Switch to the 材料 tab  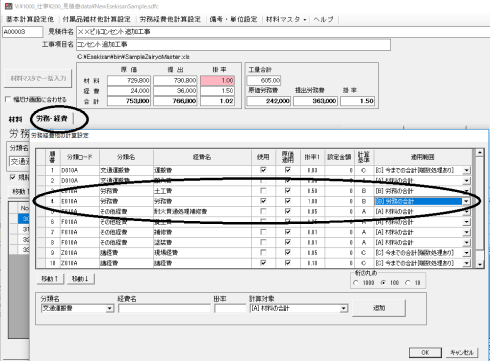pyautogui.click(x=15, y=119)
